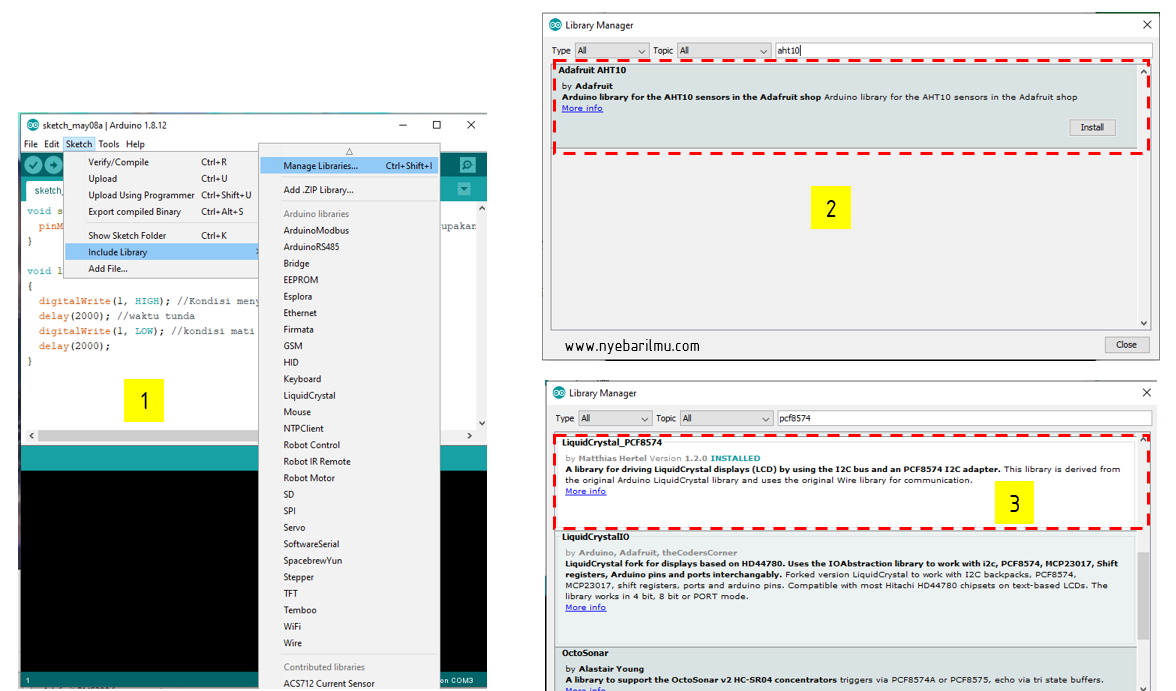The width and height of the screenshot is (1176, 691).
Task: Include the EEPROM library
Action: pos(301,280)
